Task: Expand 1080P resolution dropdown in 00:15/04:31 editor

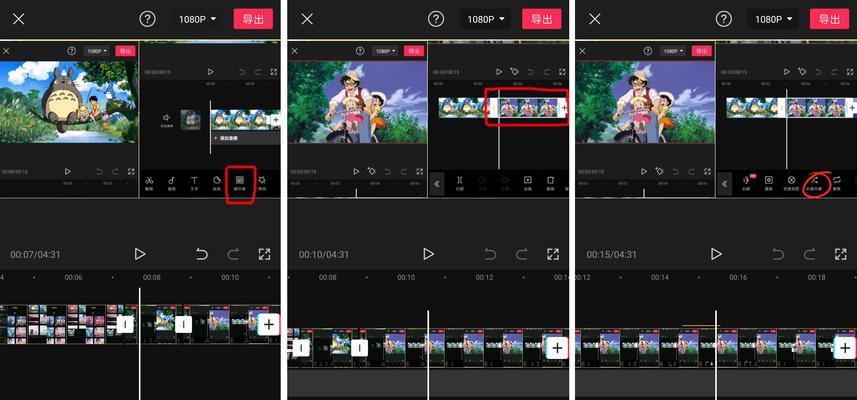Action: point(774,19)
